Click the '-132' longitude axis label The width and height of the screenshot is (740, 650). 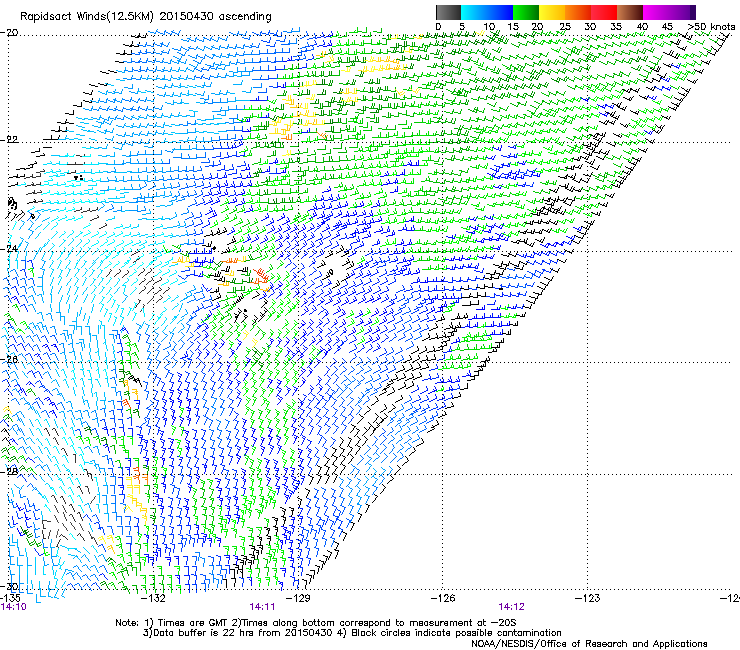point(154,598)
